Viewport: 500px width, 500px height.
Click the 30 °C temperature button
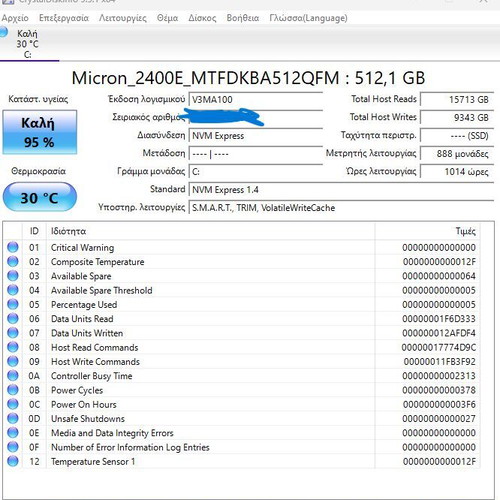tap(40, 197)
